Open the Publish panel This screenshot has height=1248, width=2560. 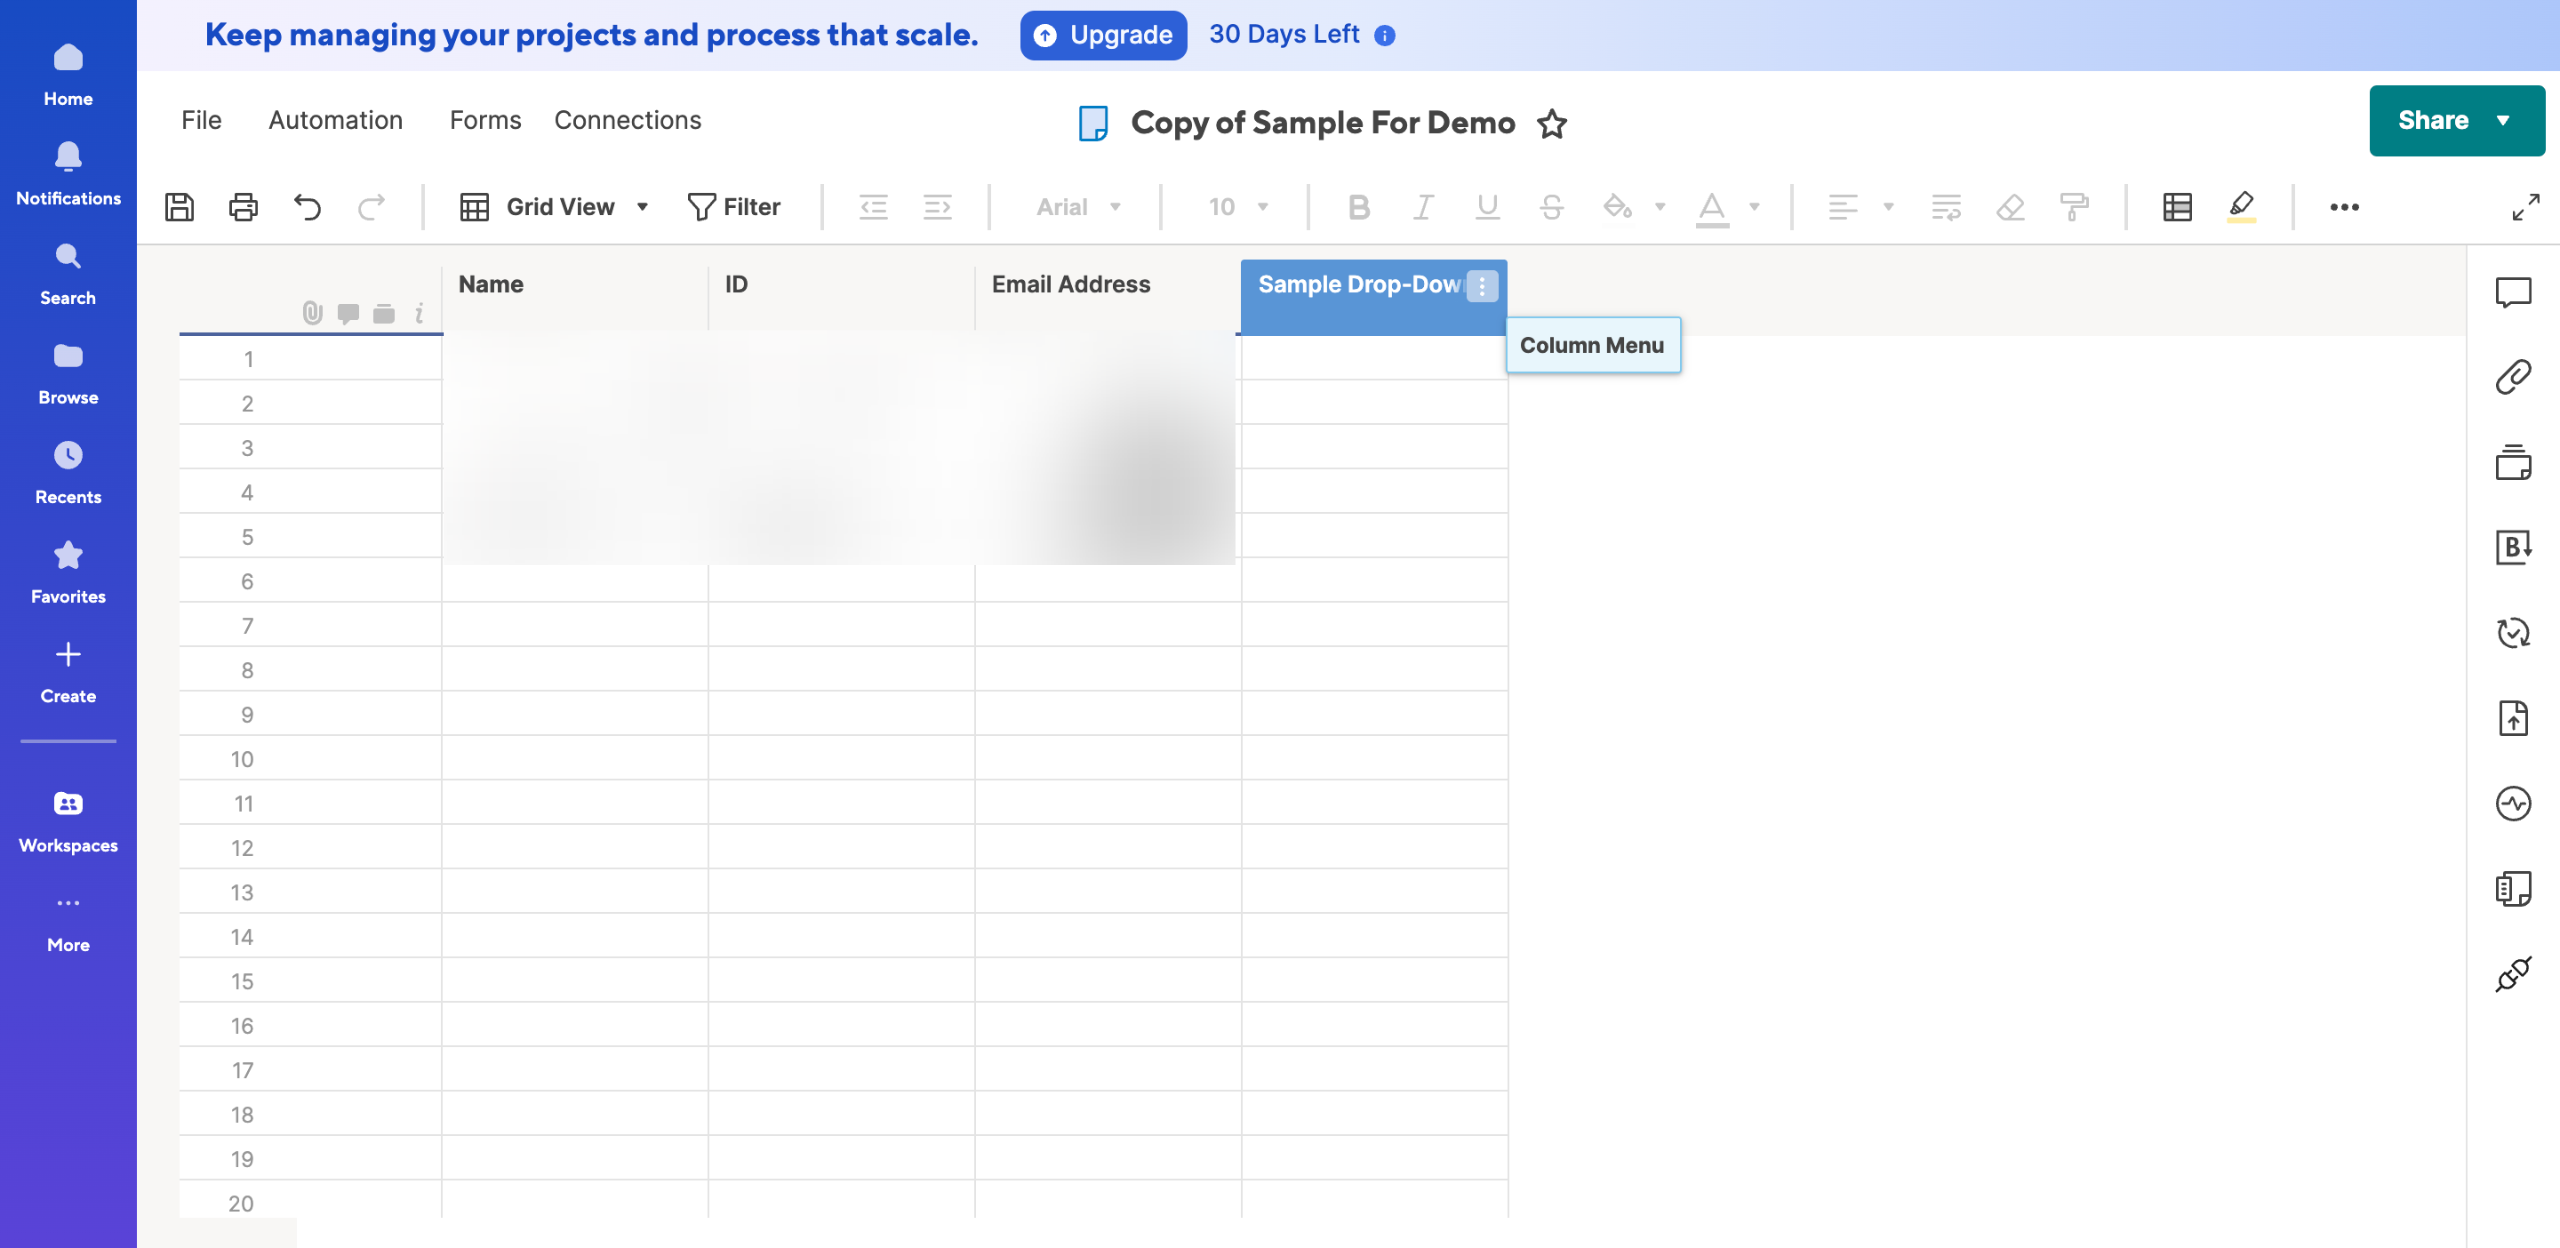coord(2515,718)
